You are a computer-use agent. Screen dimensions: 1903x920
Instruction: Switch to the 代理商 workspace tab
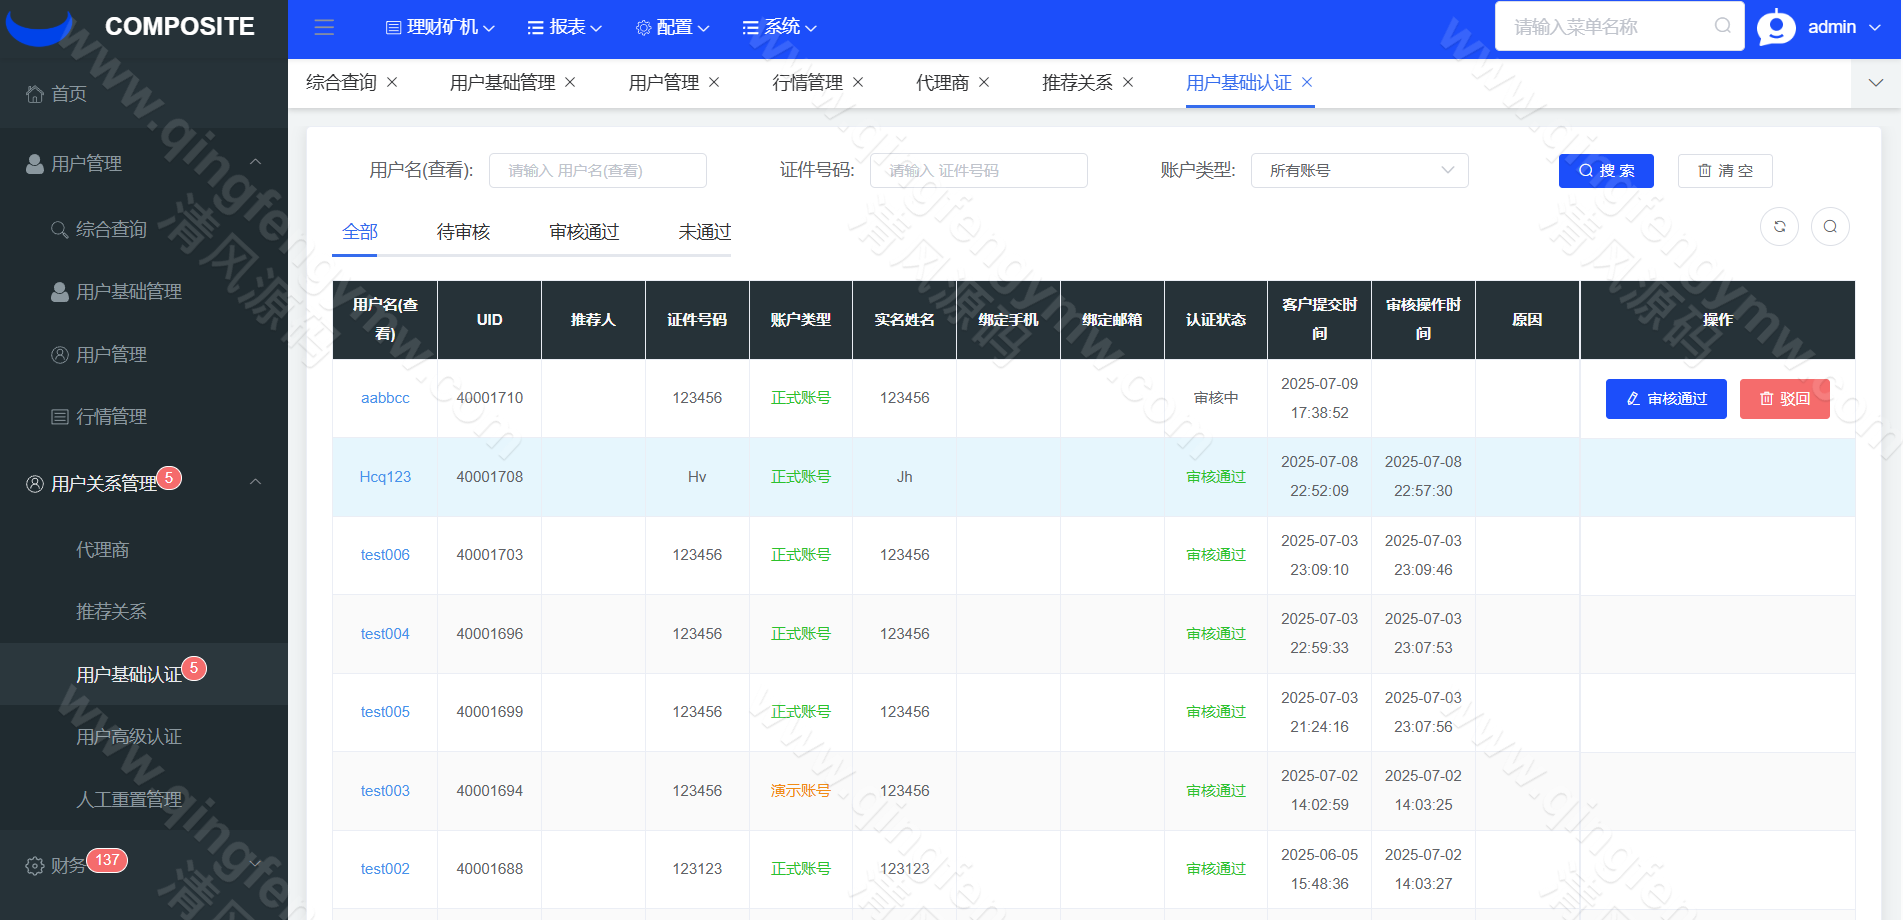click(941, 82)
